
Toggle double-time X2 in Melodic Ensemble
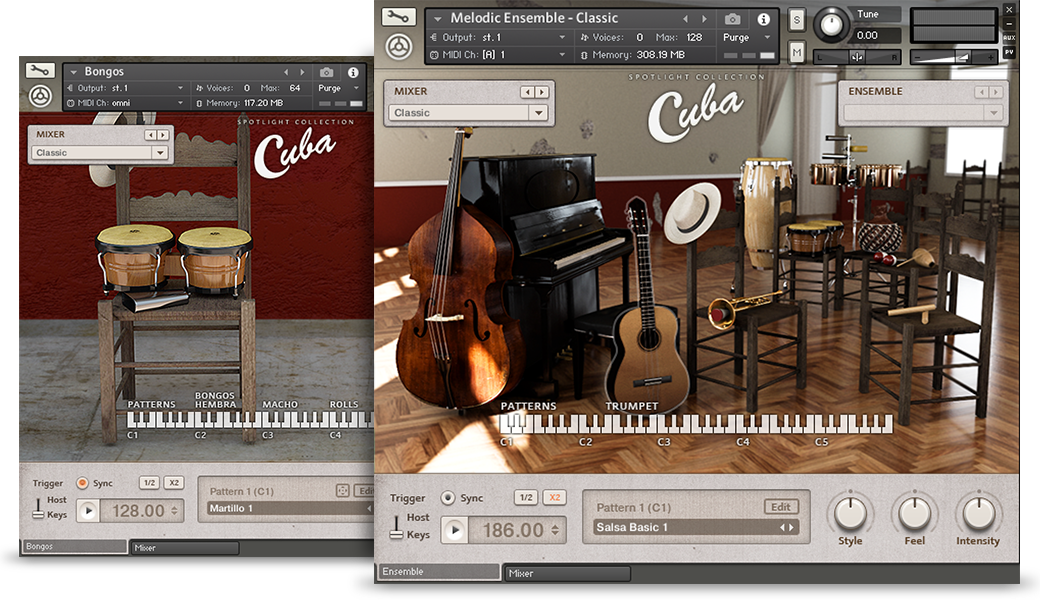click(554, 497)
